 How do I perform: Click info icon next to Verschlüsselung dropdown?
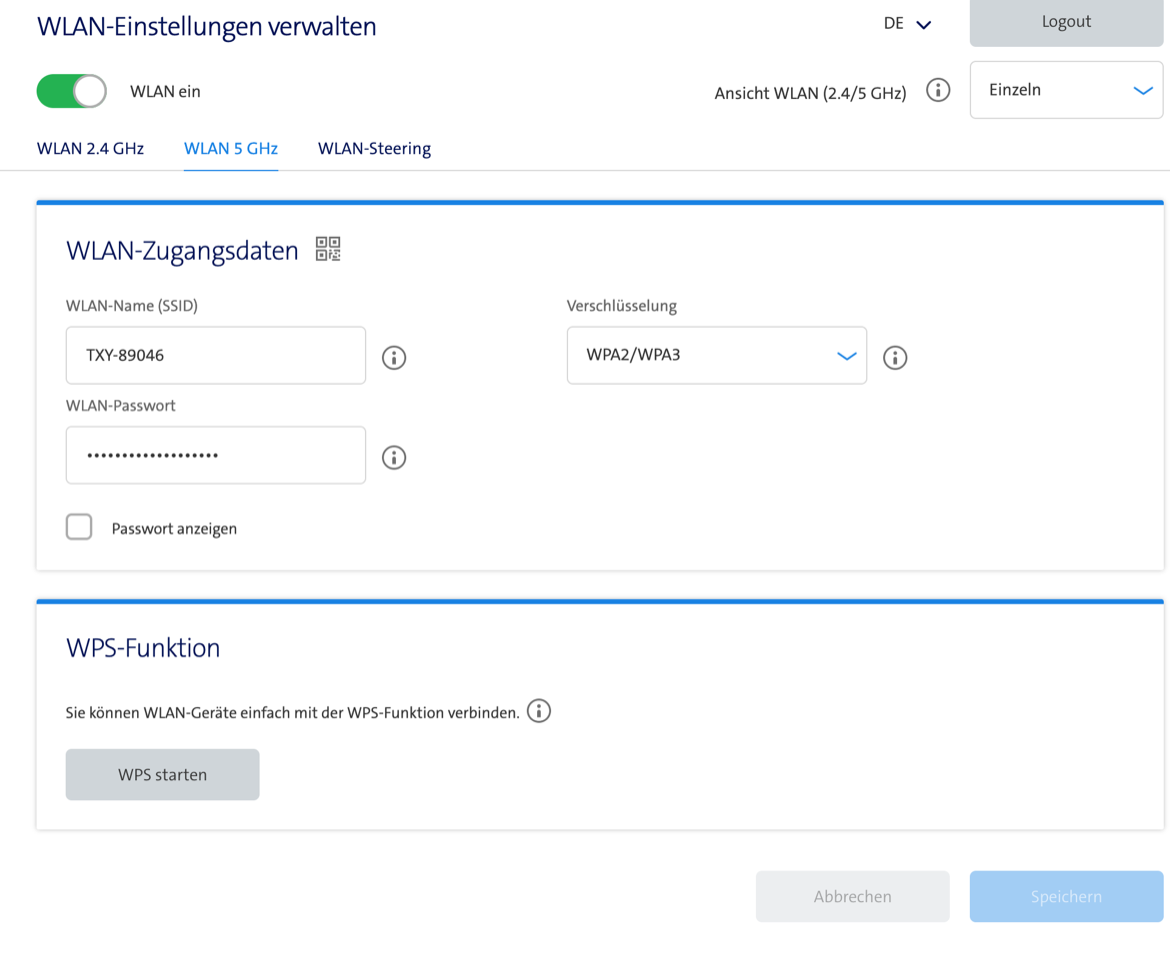pos(895,357)
